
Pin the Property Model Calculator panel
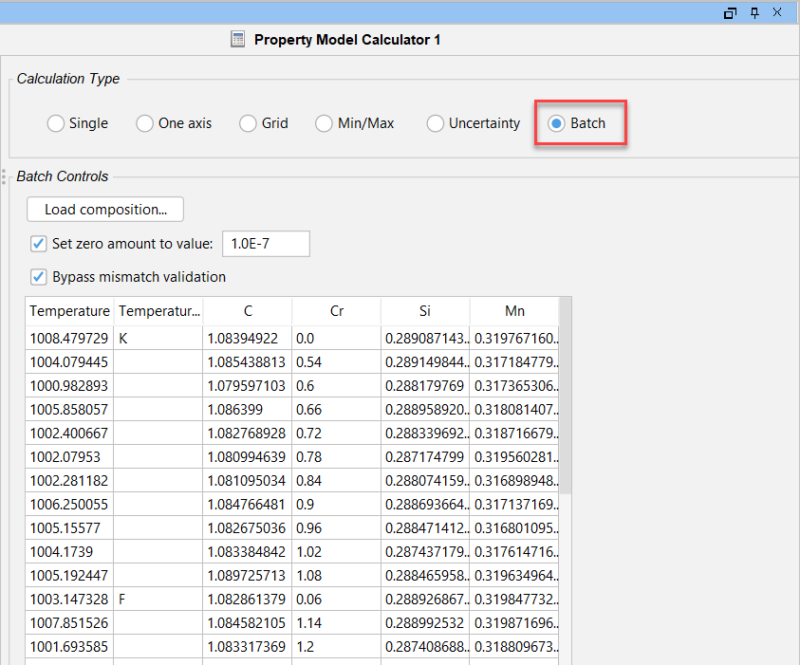pos(754,13)
